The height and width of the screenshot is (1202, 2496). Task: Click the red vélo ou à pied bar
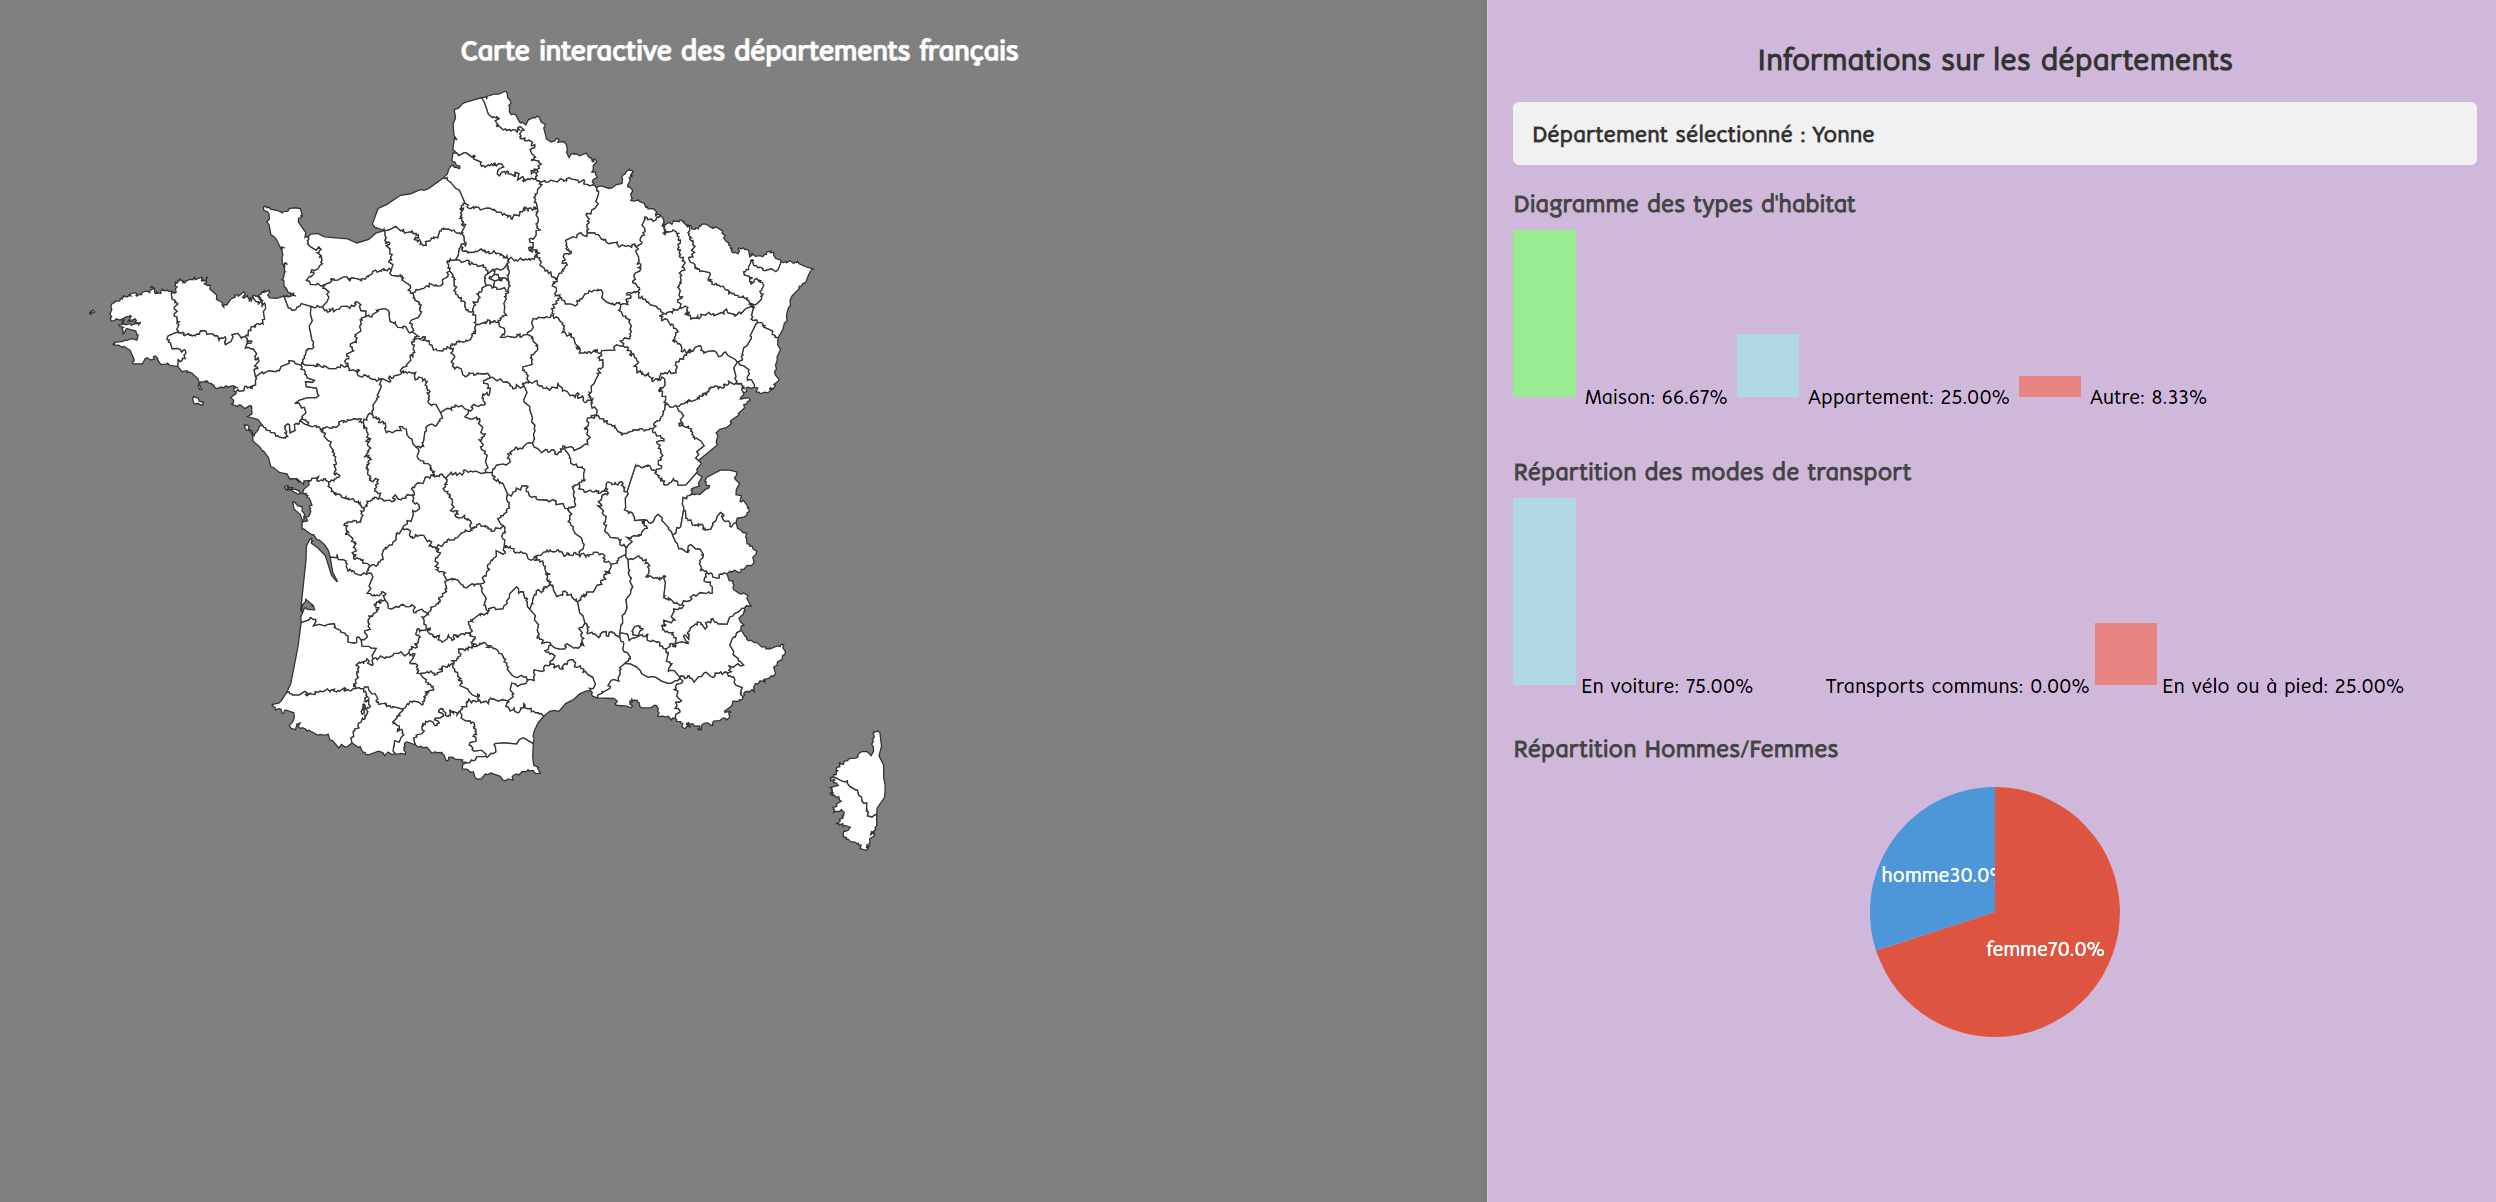2125,654
